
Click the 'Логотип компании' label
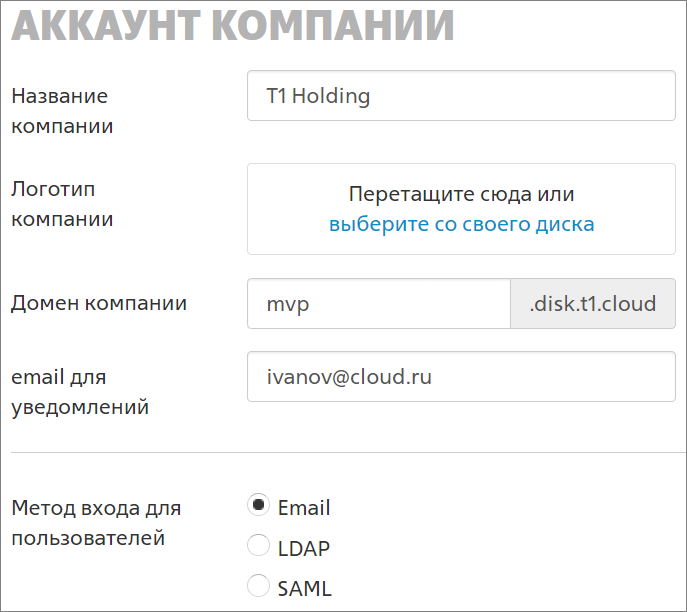tap(62, 204)
